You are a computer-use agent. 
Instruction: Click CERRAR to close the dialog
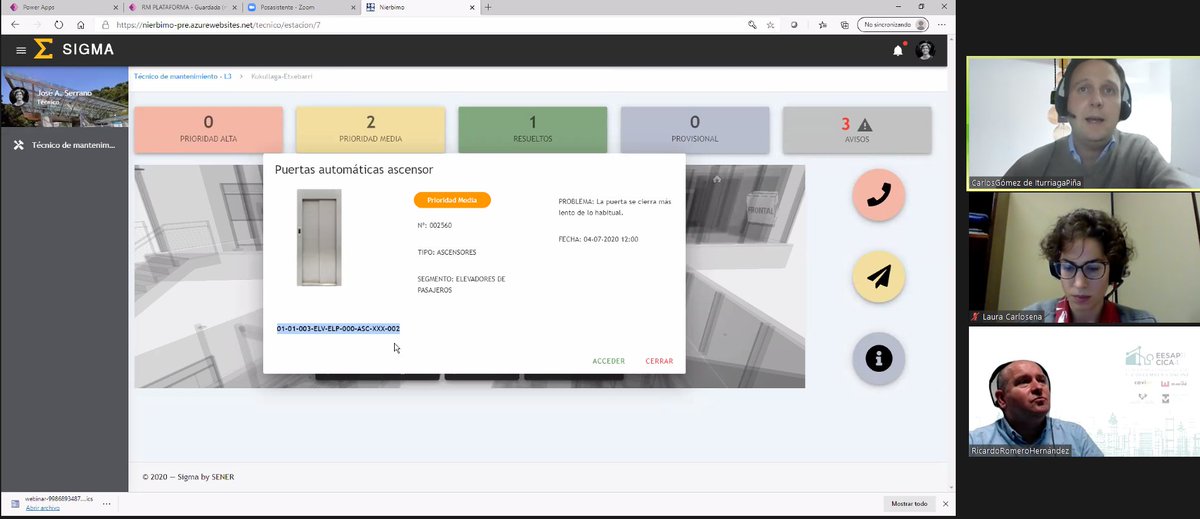659,361
